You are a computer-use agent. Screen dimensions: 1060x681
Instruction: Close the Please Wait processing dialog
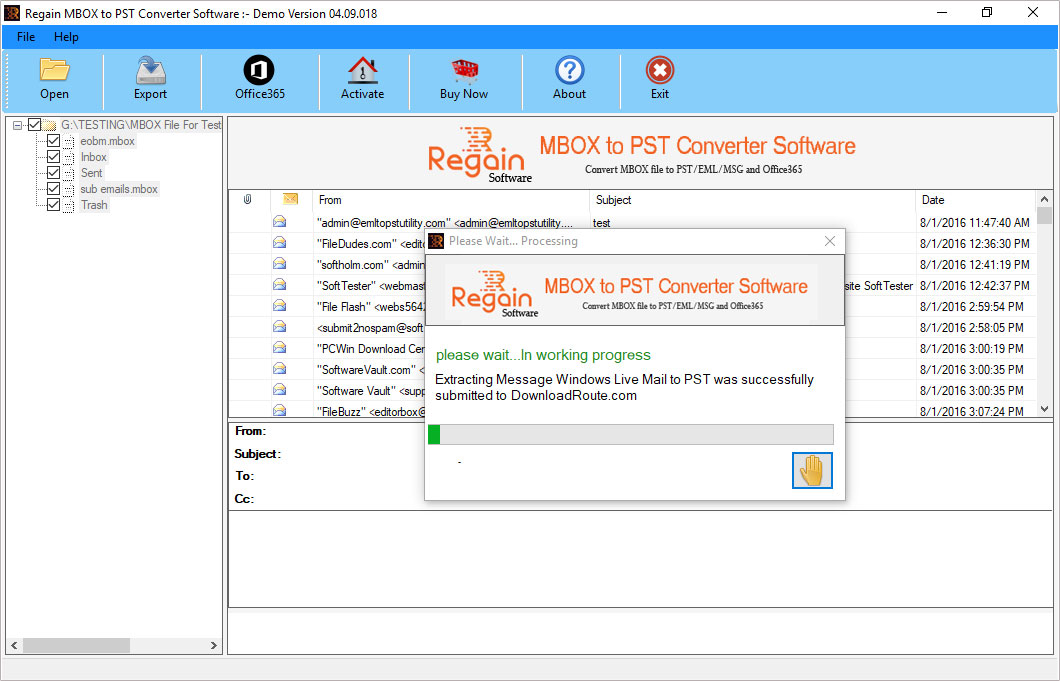pyautogui.click(x=830, y=241)
